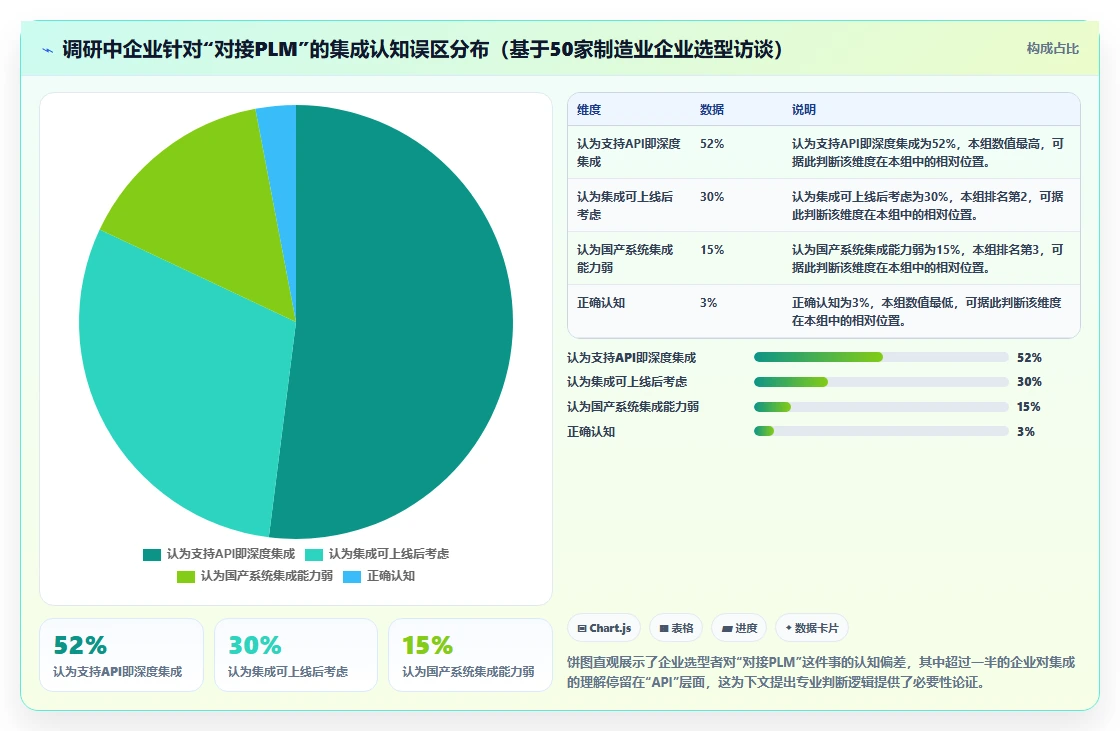Click the green legend color box
Image resolution: width=1120 pixels, height=731 pixels.
186,577
